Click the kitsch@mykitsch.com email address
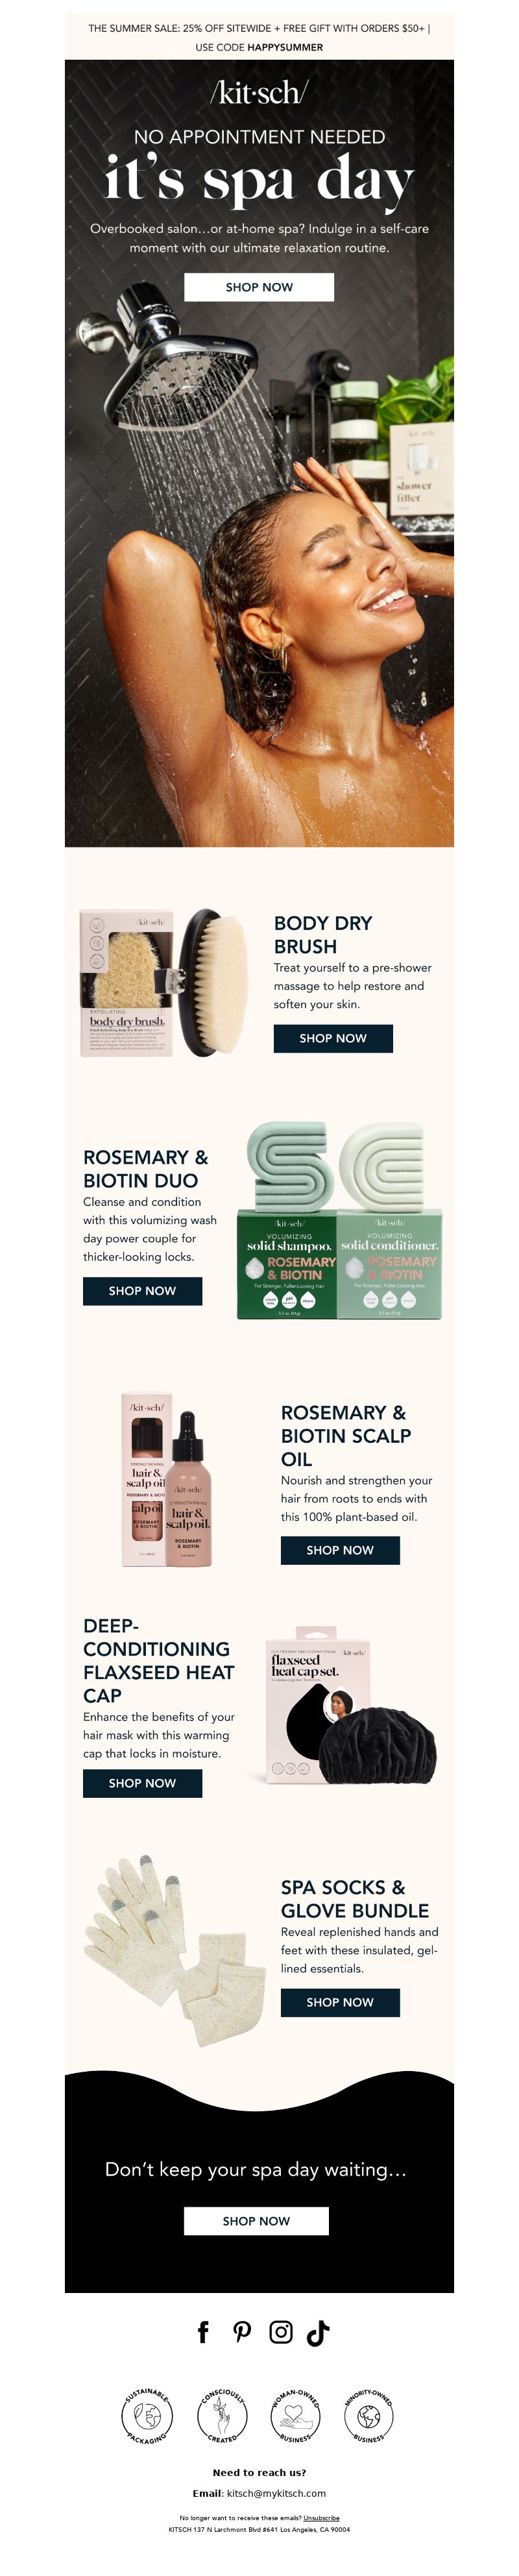The height and width of the screenshot is (2576, 519). (276, 2493)
